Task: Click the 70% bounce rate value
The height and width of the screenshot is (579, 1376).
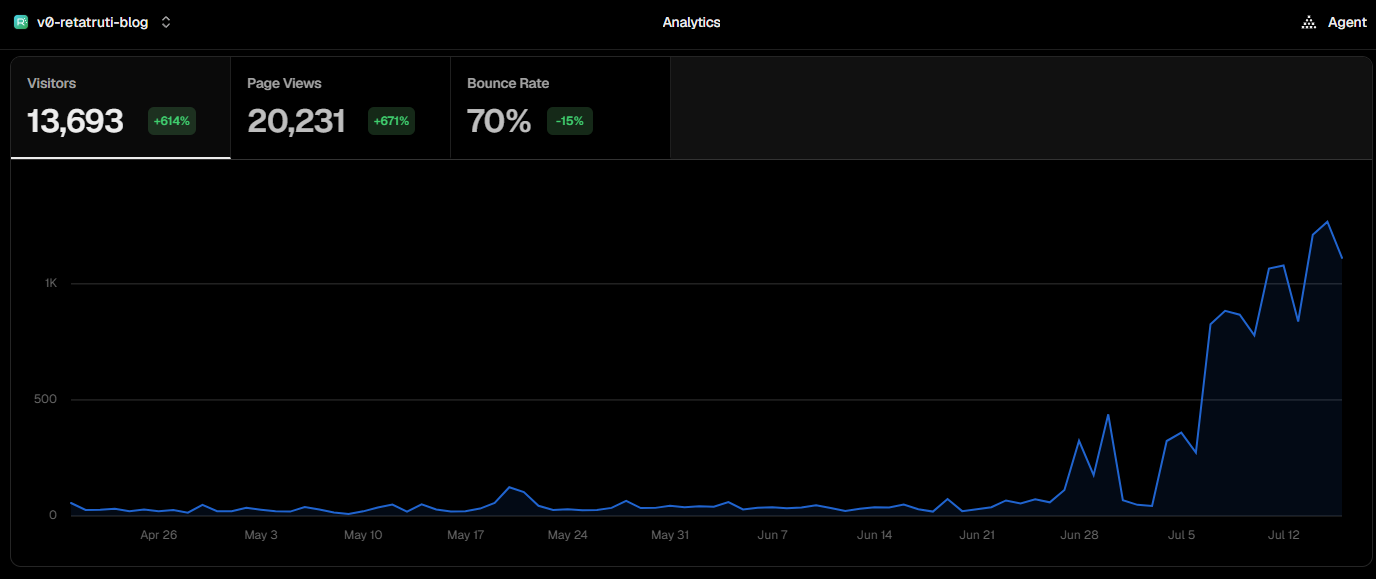Action: [499, 121]
